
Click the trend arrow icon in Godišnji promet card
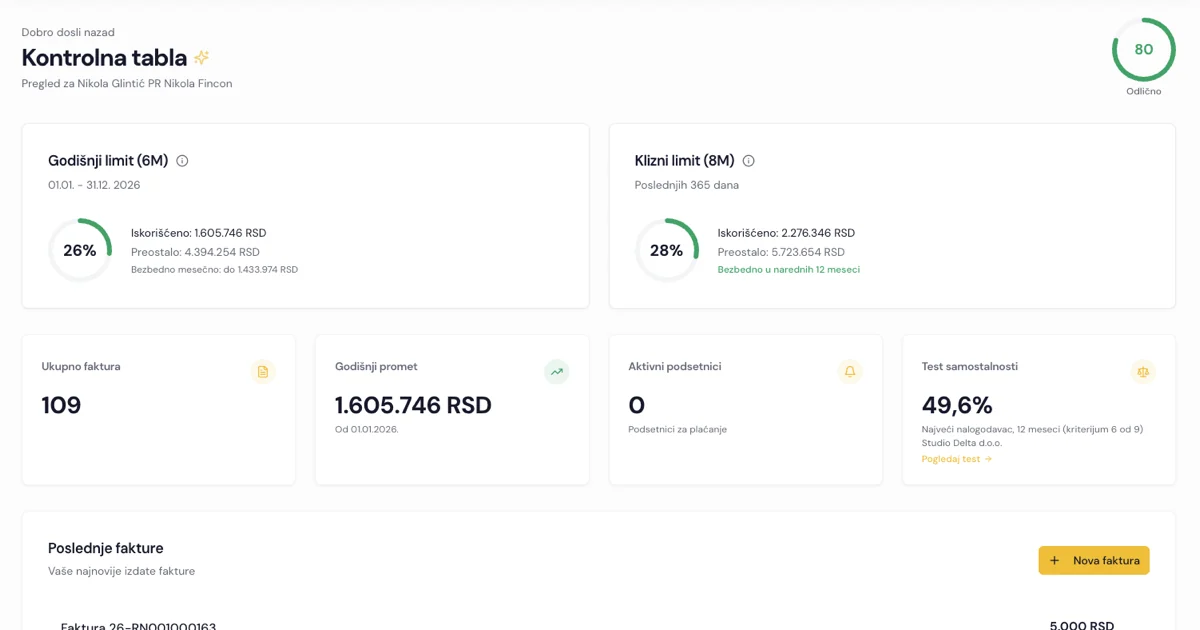[x=556, y=372]
